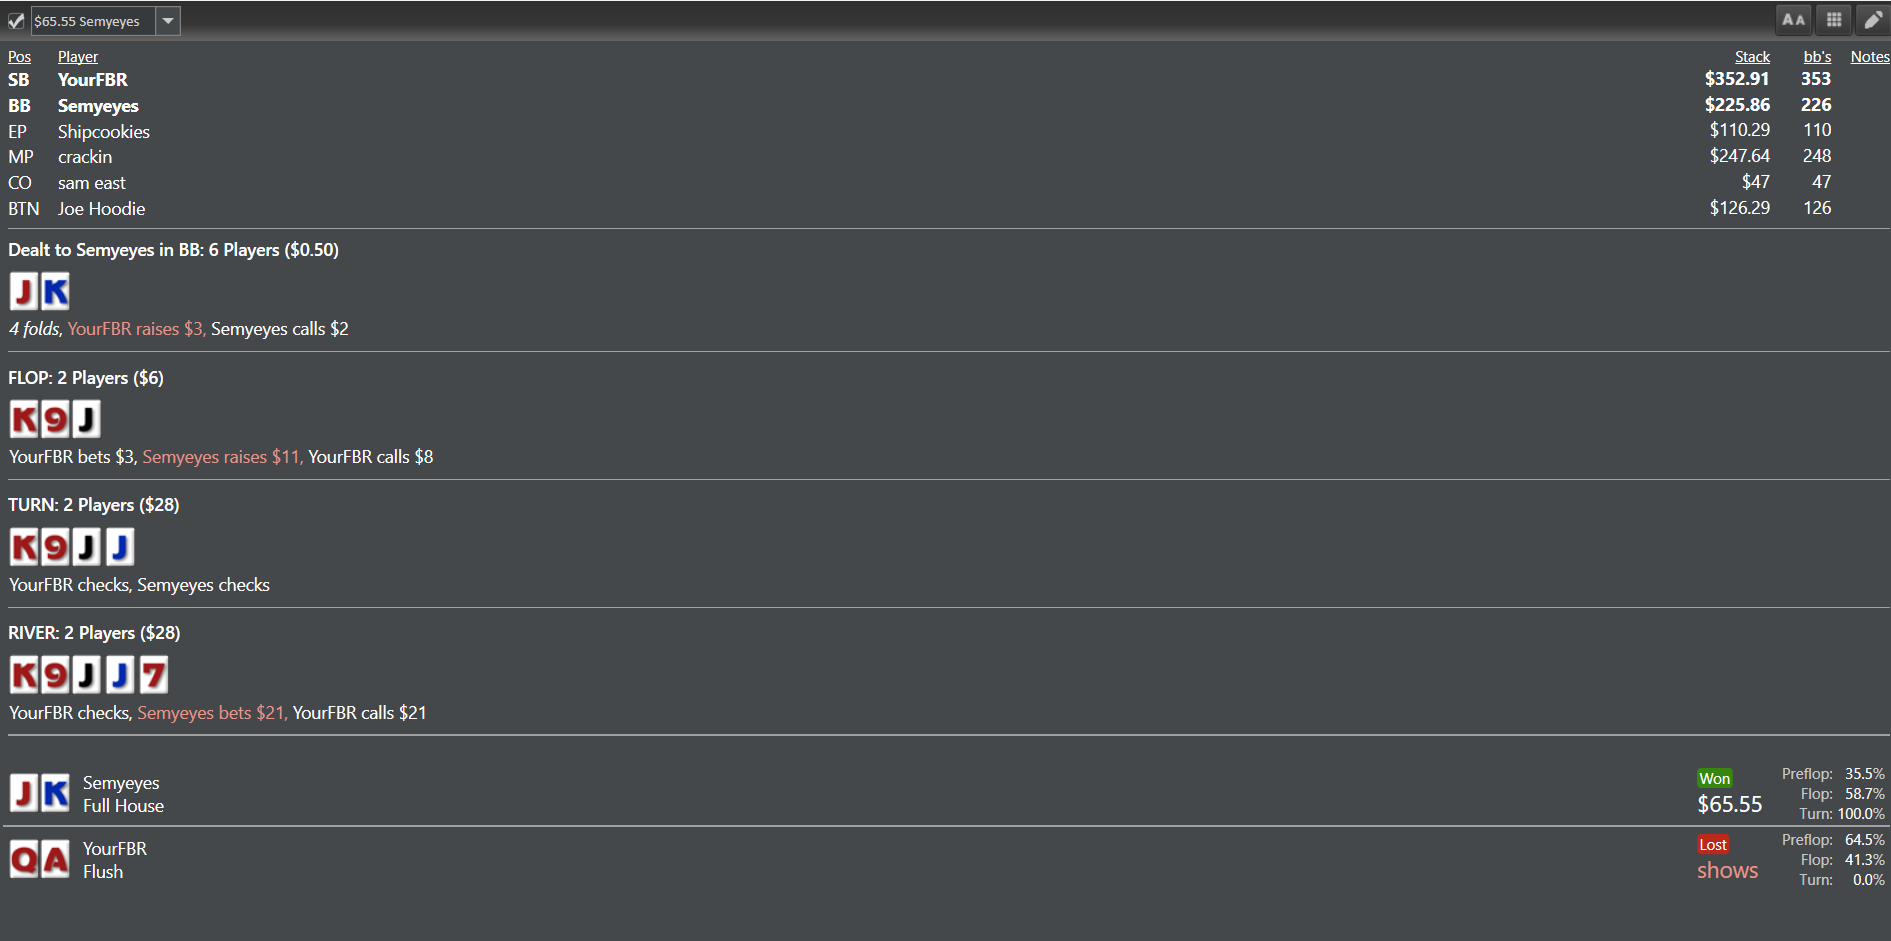
Task: Open the grid view icon
Action: point(1834,20)
